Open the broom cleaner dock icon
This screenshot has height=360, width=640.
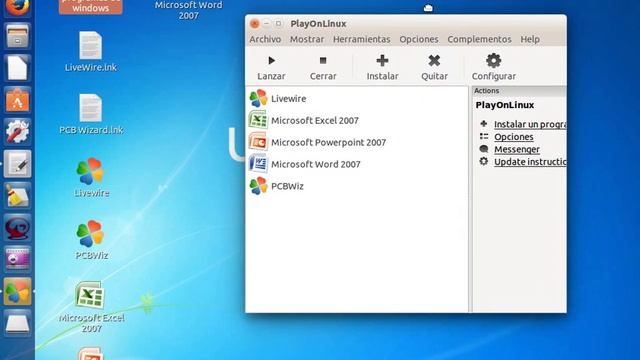17,196
